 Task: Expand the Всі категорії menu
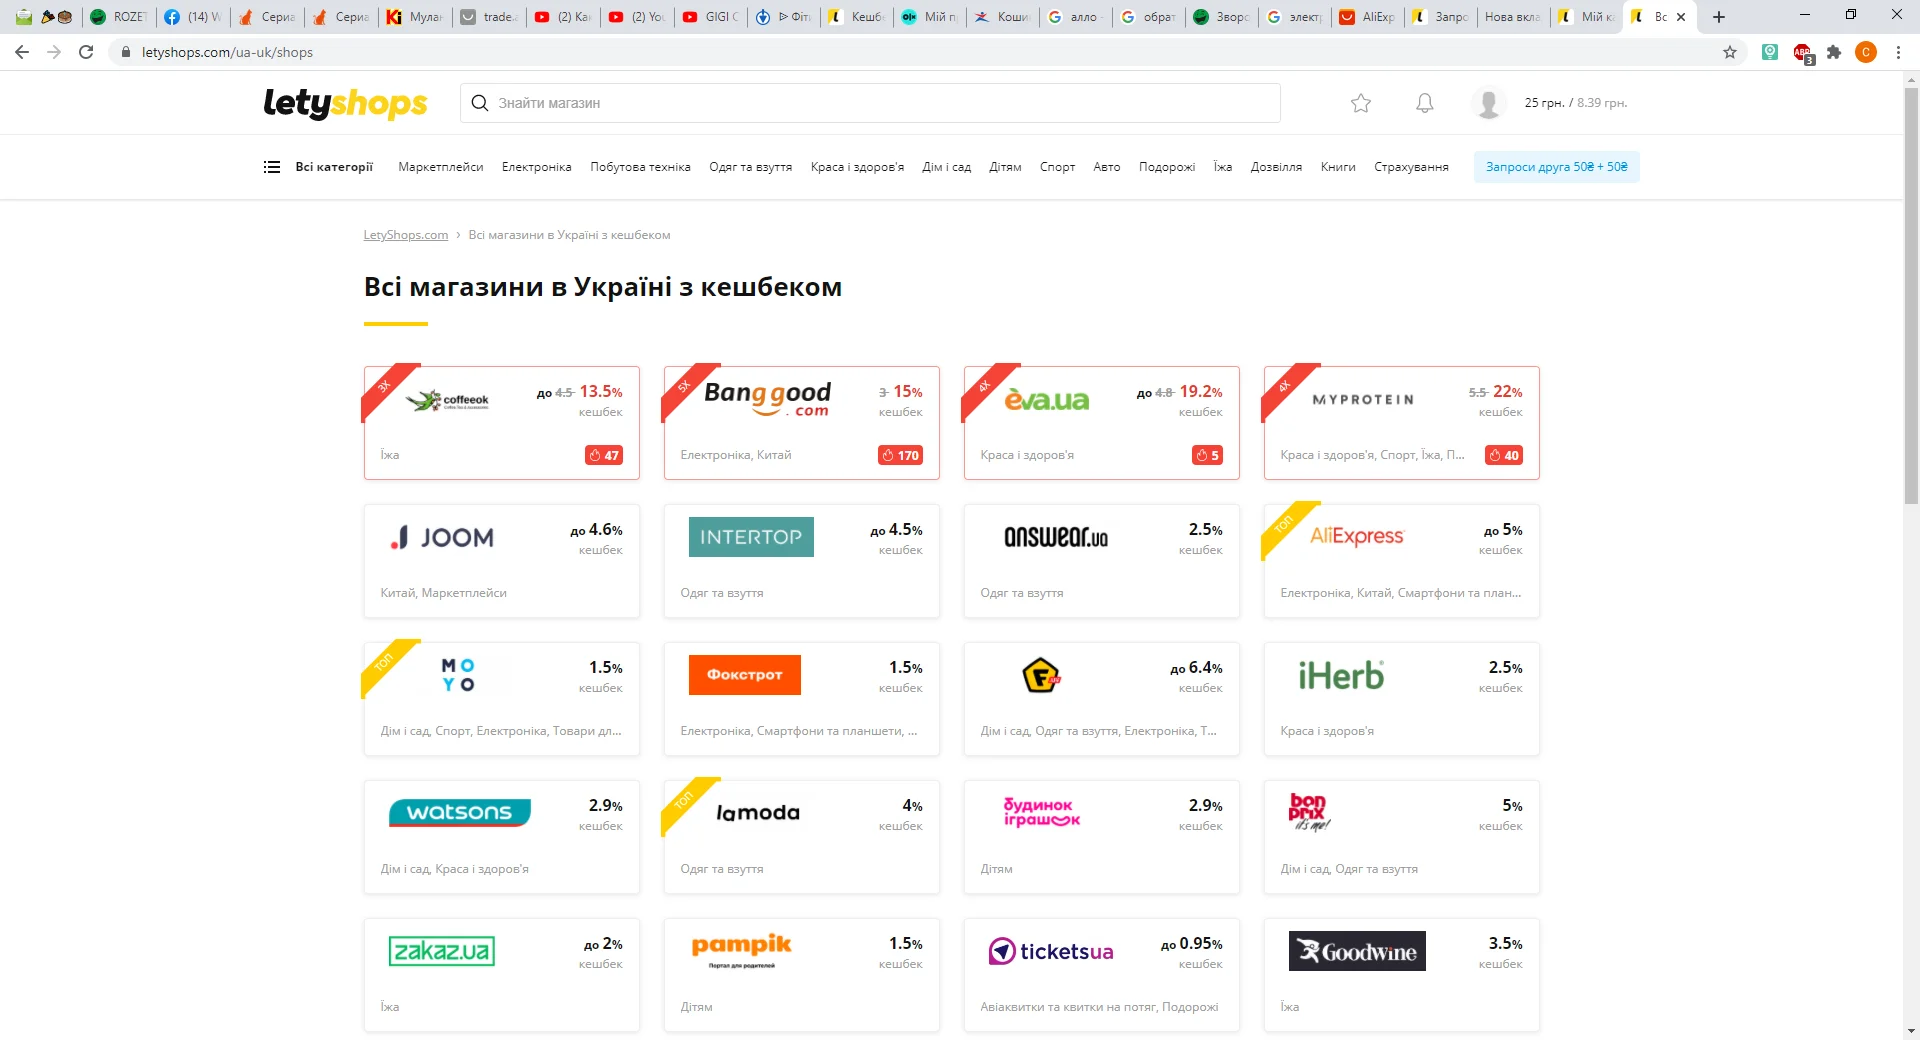pos(334,167)
